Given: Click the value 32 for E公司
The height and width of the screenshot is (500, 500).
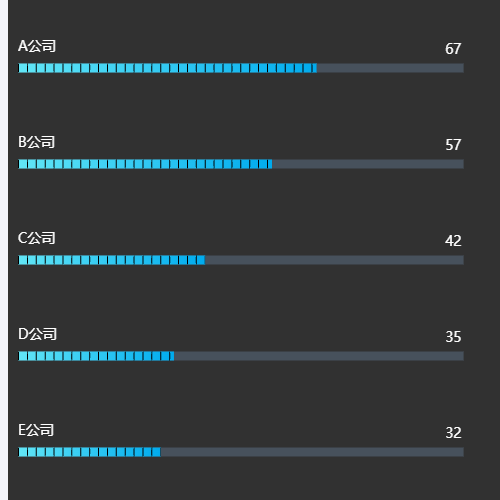Looking at the screenshot, I should pyautogui.click(x=453, y=433).
